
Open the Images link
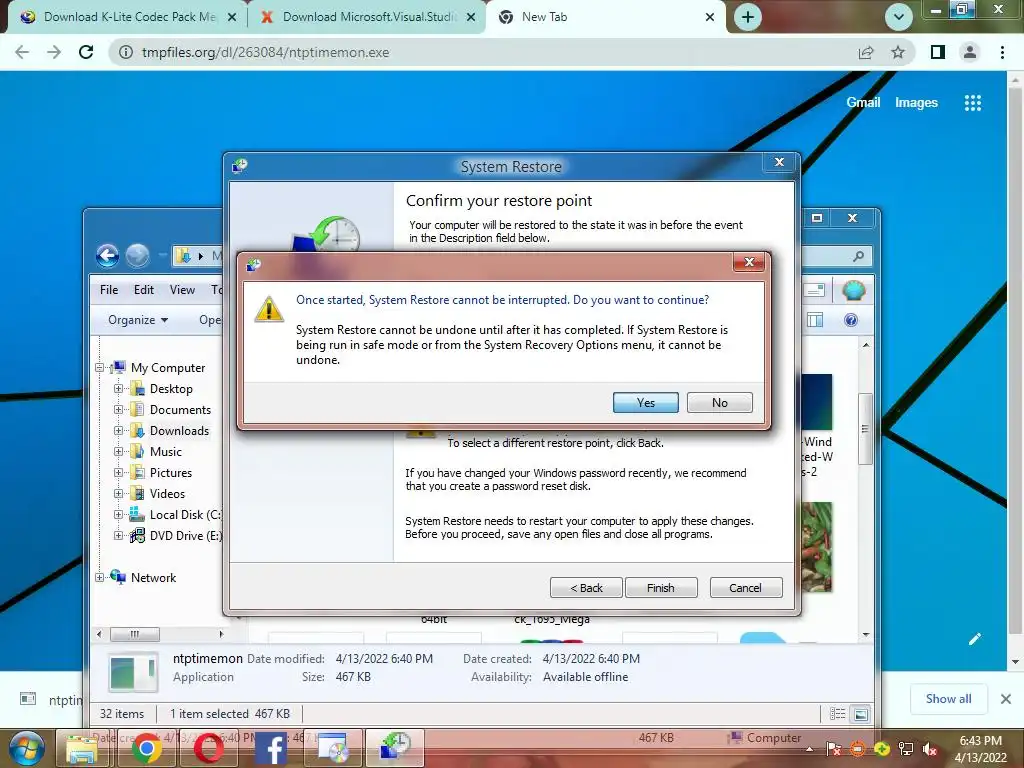(x=916, y=103)
